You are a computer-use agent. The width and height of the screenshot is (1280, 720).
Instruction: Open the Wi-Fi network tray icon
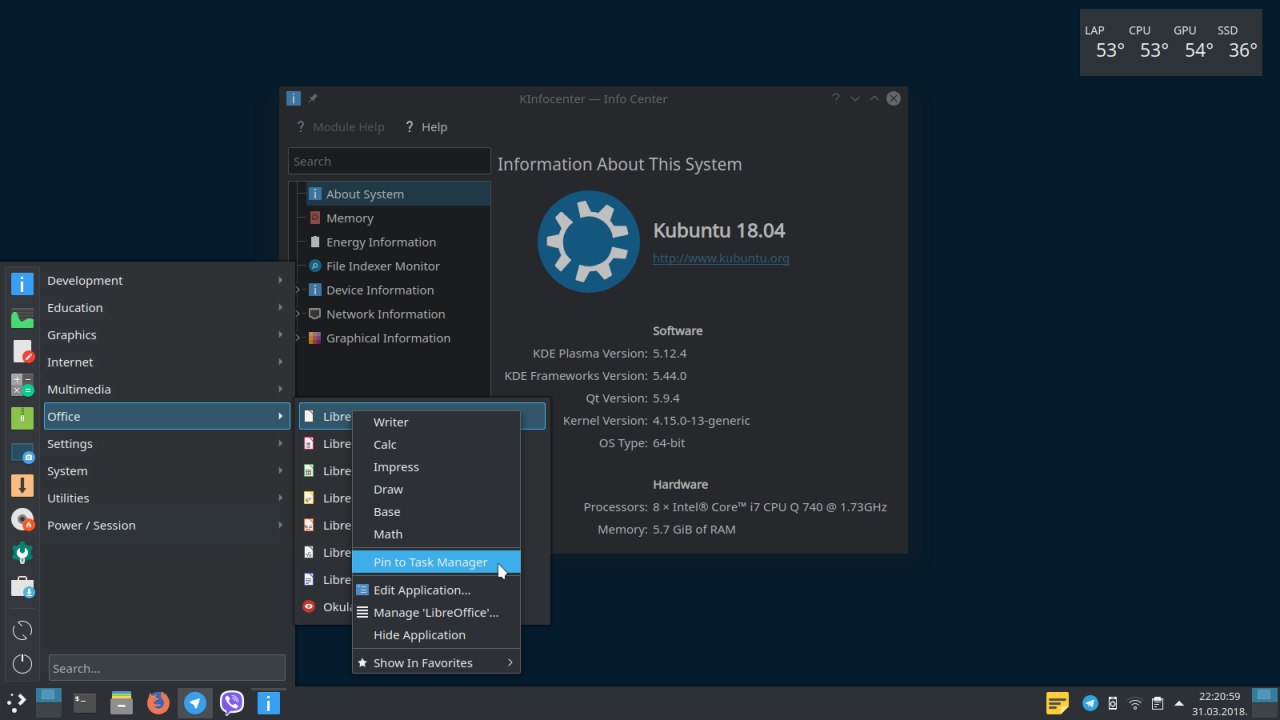coord(1135,703)
